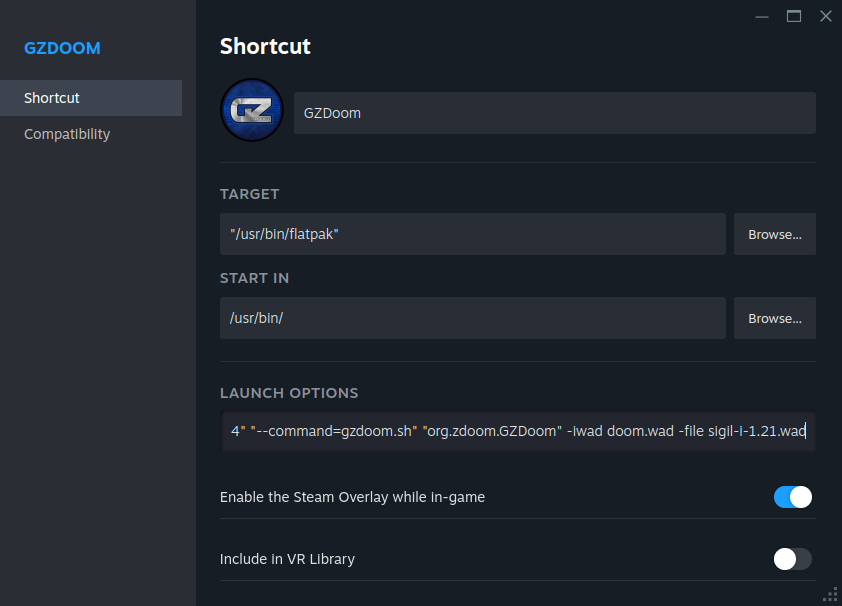The width and height of the screenshot is (842, 606).
Task: Click the window resize grip icon
Action: click(830, 594)
